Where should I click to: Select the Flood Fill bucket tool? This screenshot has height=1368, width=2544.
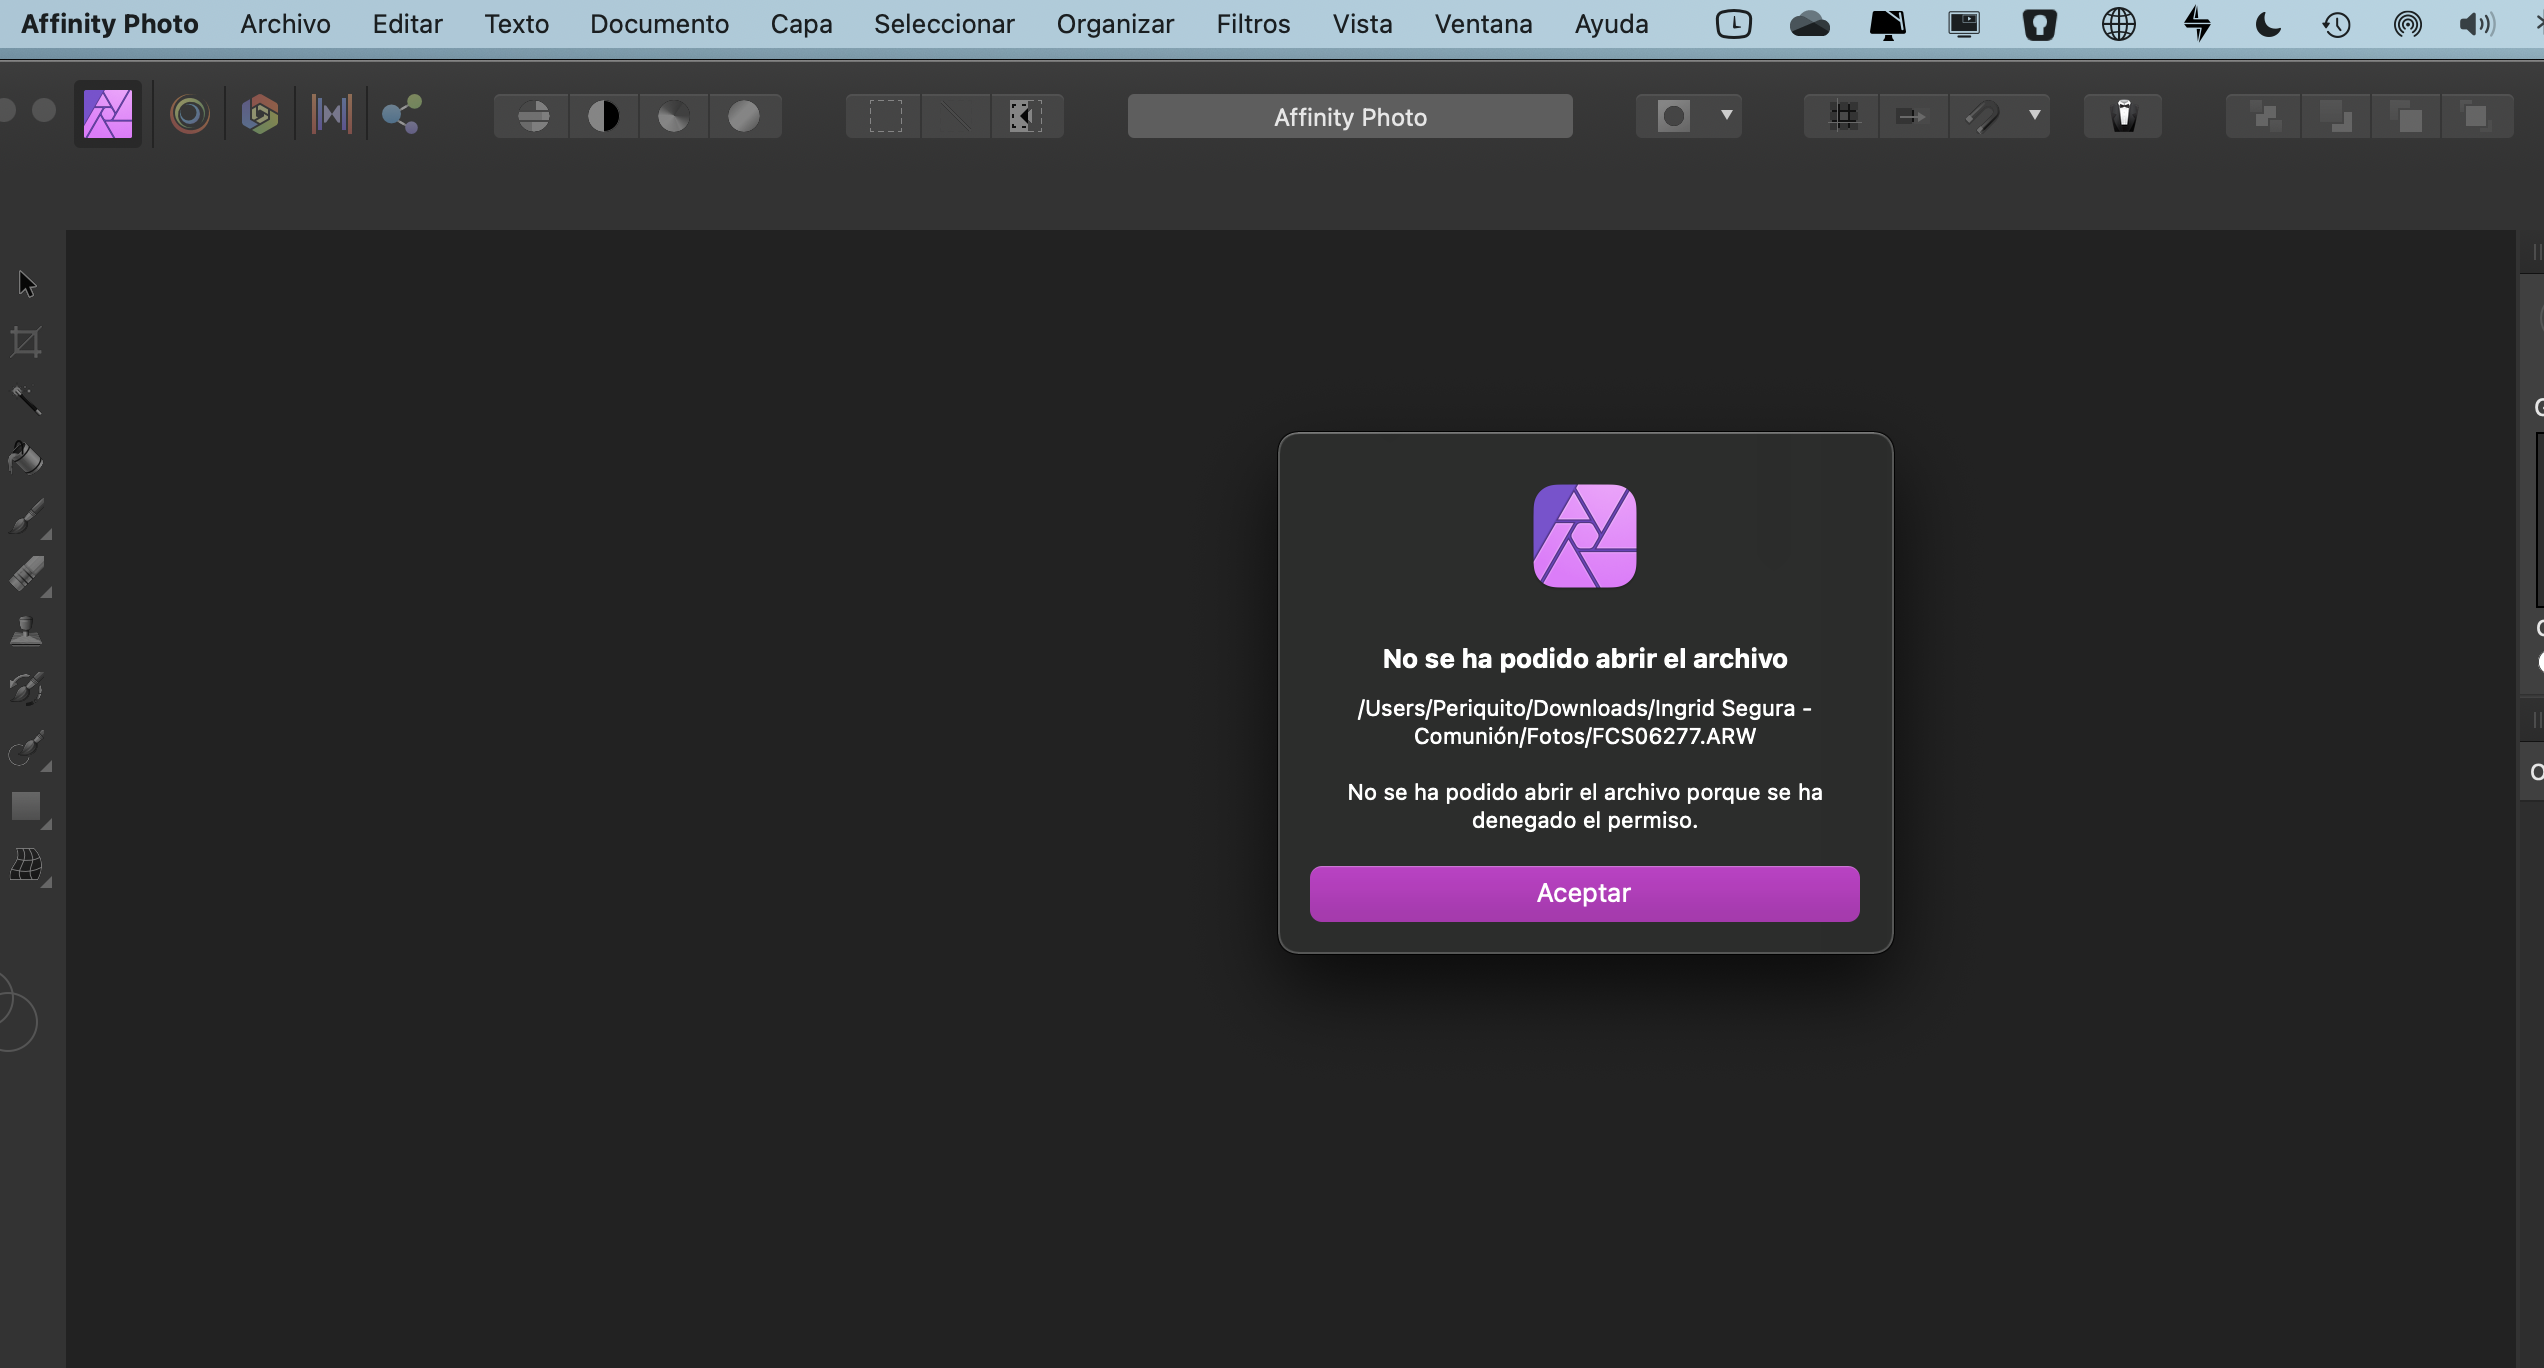coord(26,458)
